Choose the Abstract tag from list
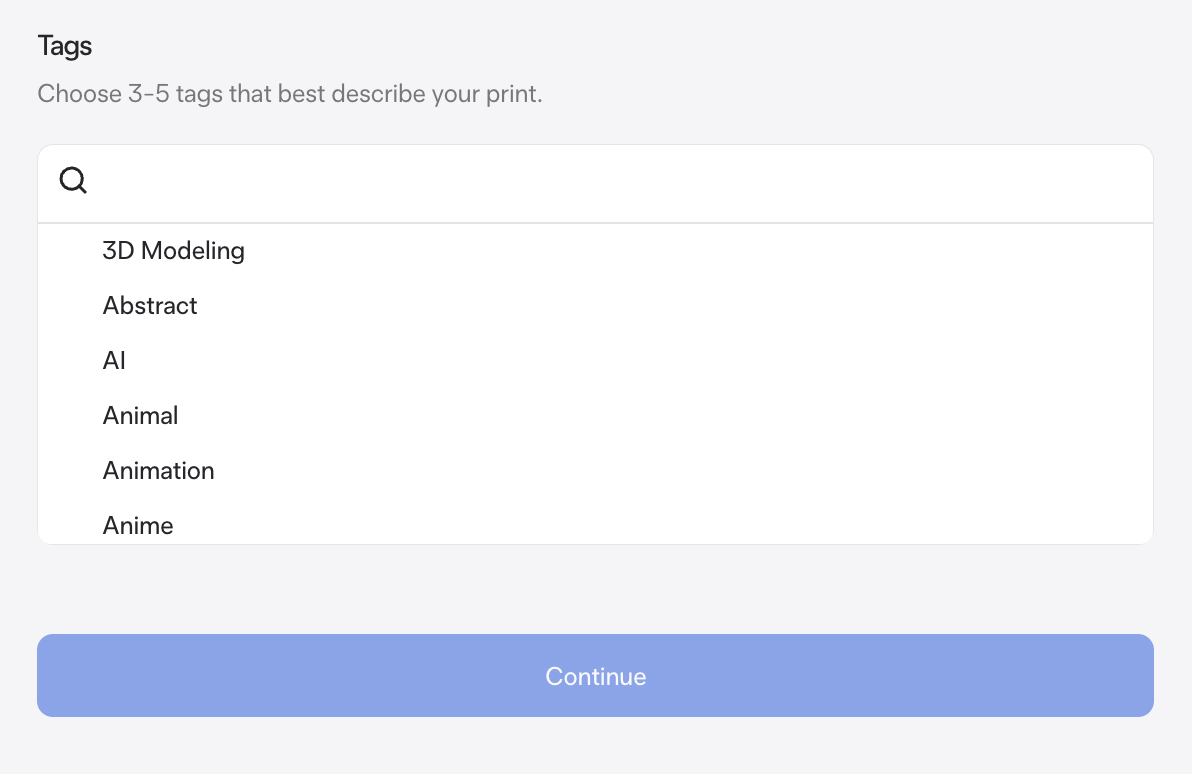Image resolution: width=1192 pixels, height=774 pixels. point(595,306)
